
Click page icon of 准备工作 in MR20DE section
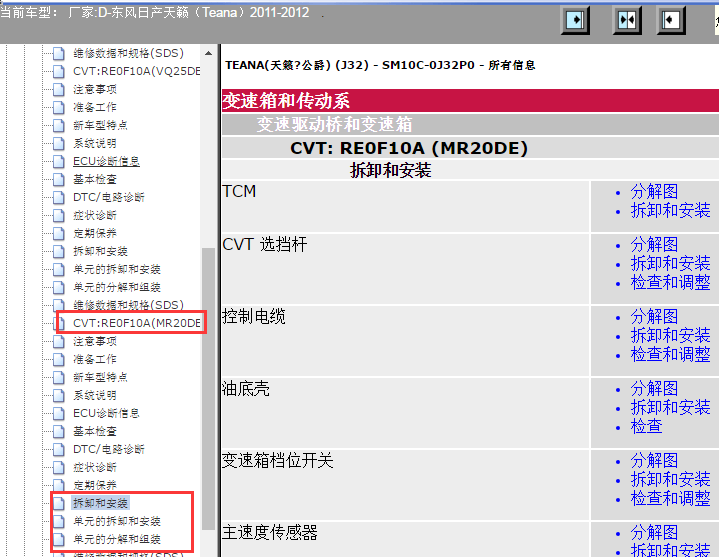(59, 359)
